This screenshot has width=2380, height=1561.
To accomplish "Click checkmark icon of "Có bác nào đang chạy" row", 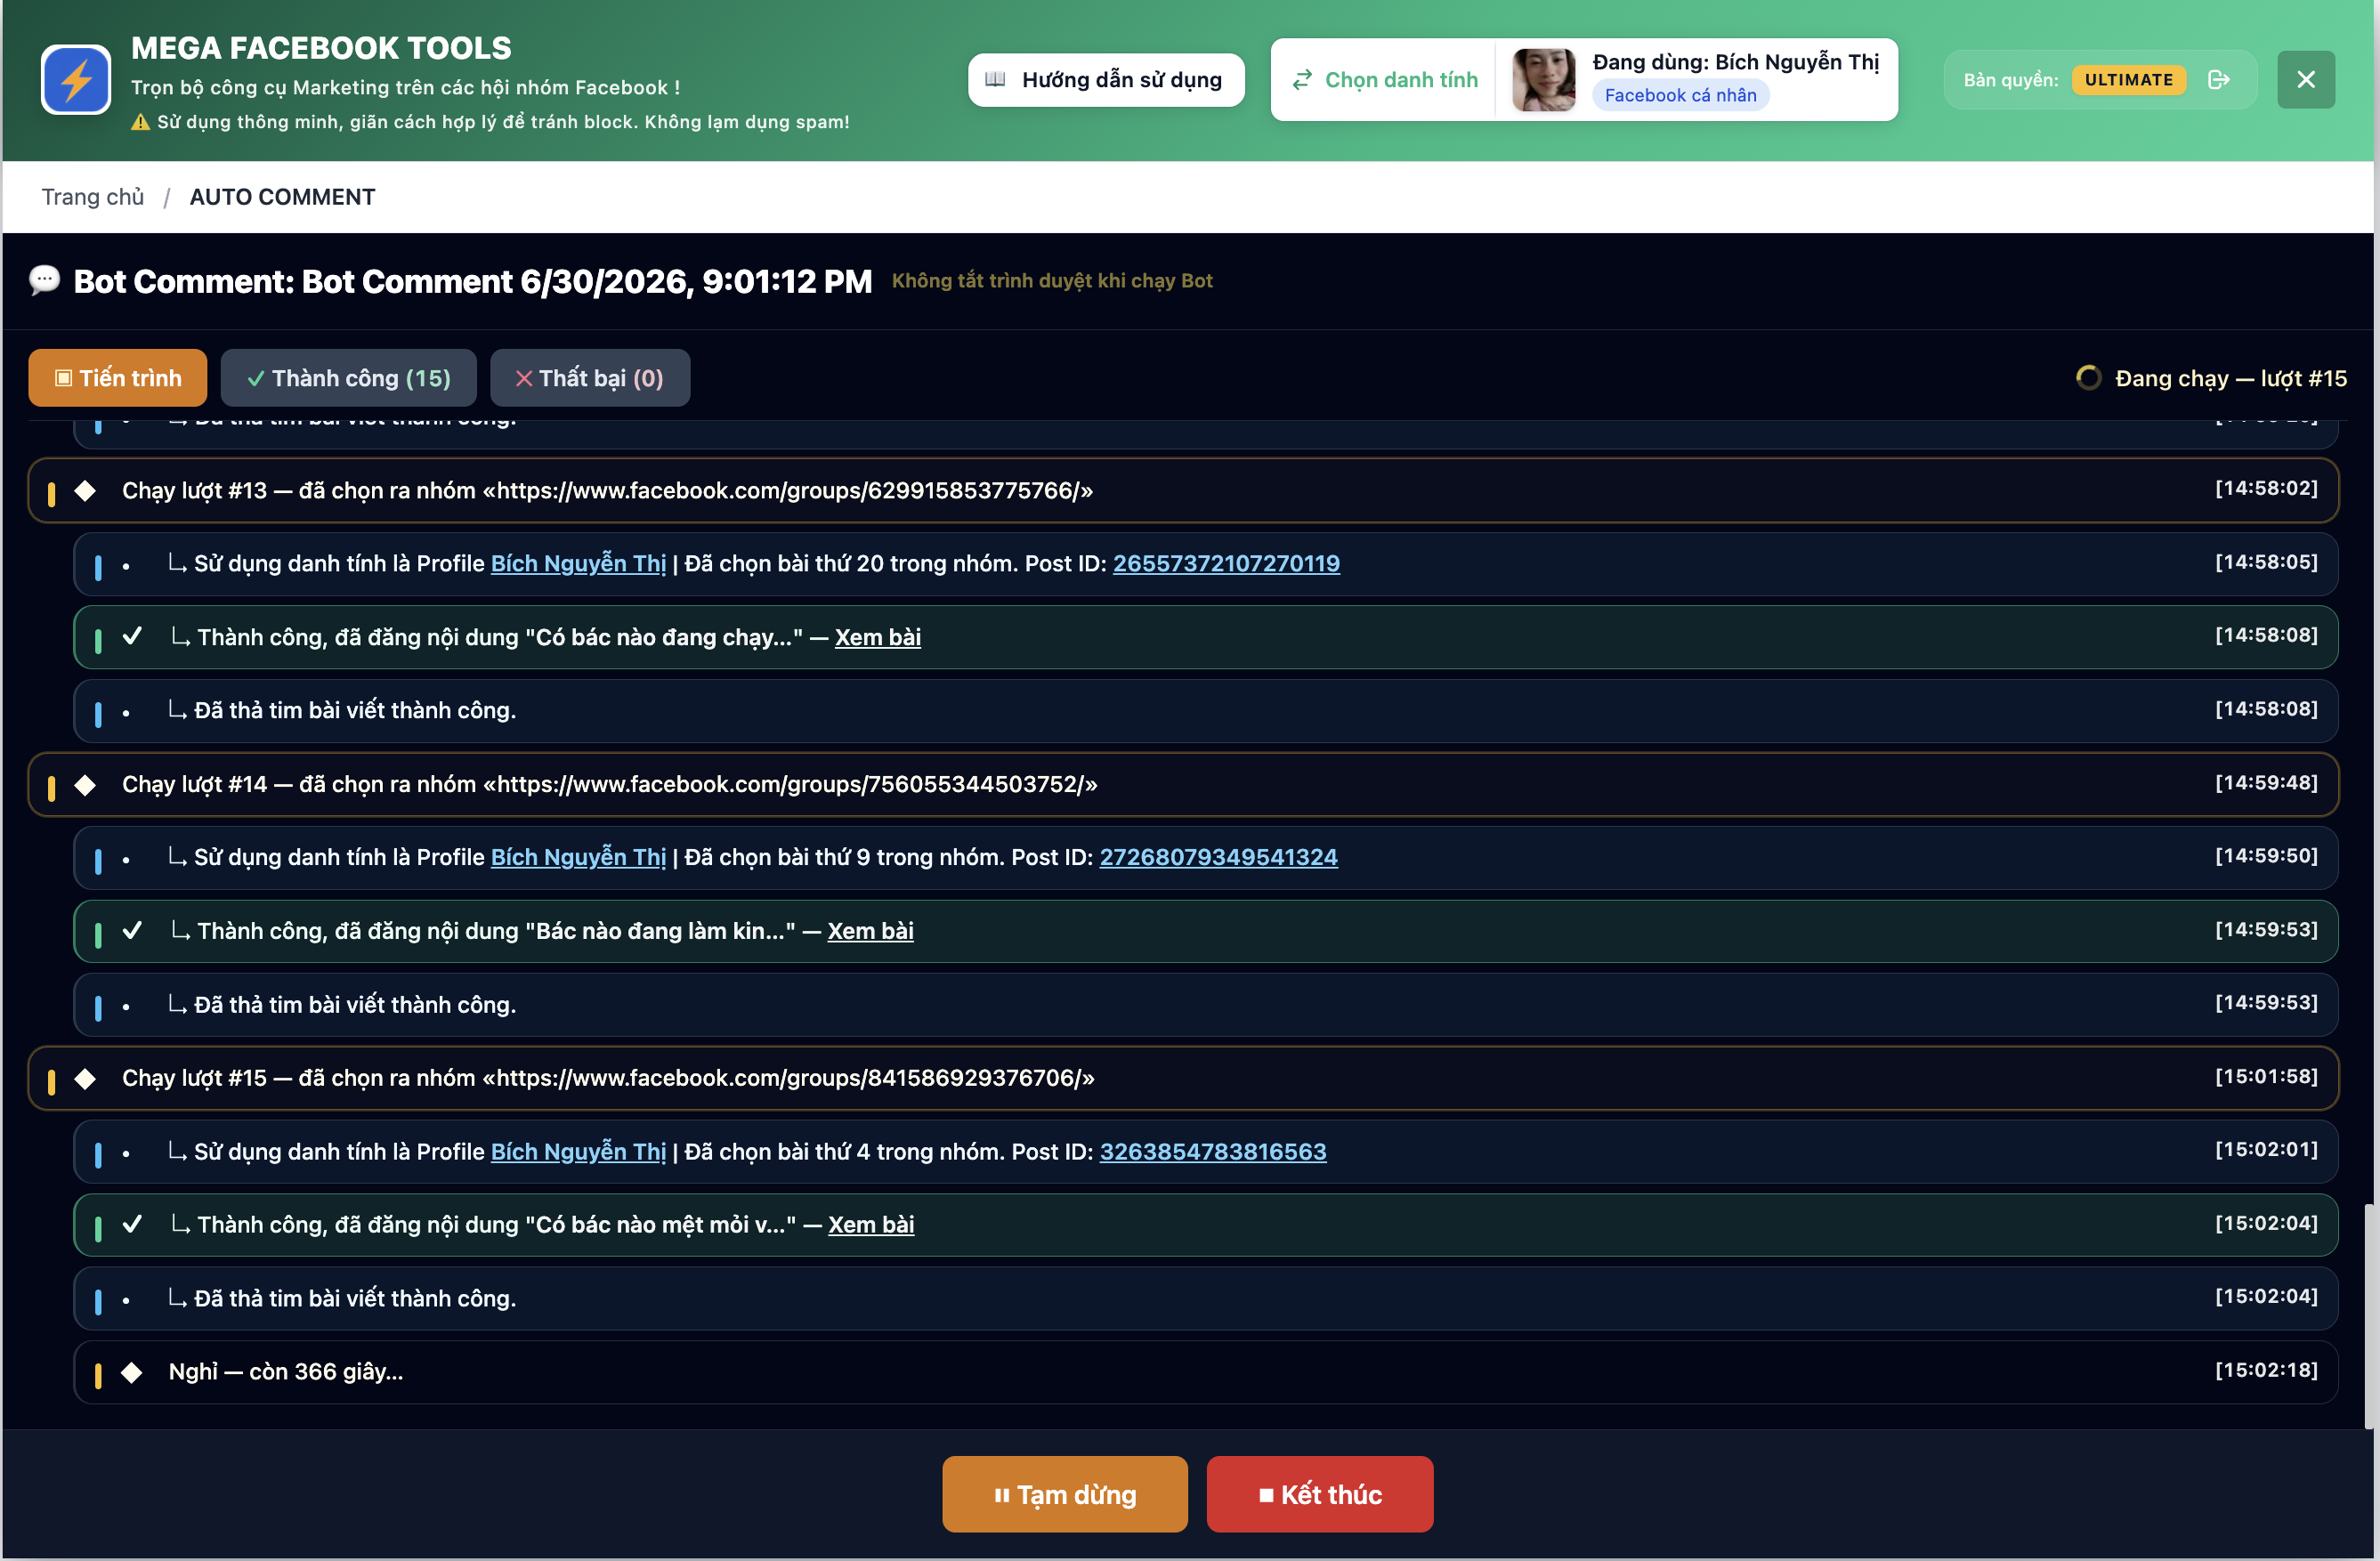I will [x=132, y=636].
